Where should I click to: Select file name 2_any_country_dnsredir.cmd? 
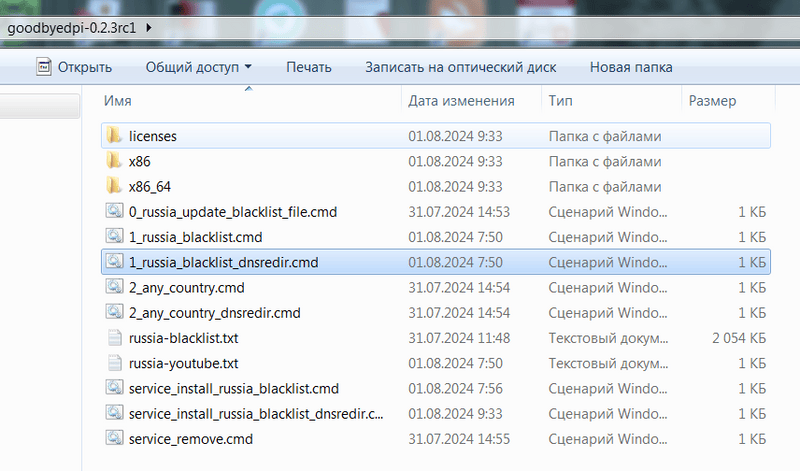[x=214, y=313]
